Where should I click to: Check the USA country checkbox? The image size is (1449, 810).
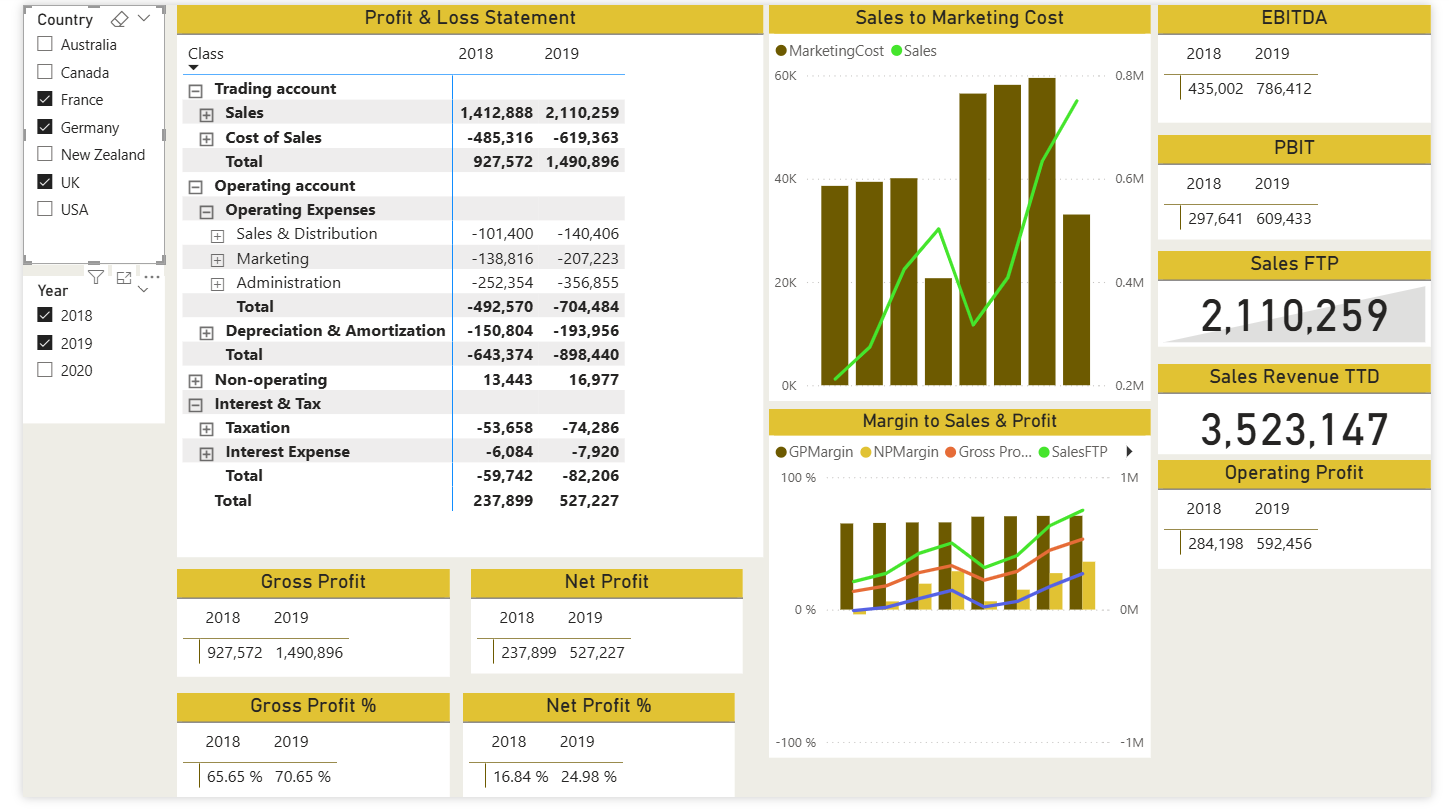(x=45, y=209)
